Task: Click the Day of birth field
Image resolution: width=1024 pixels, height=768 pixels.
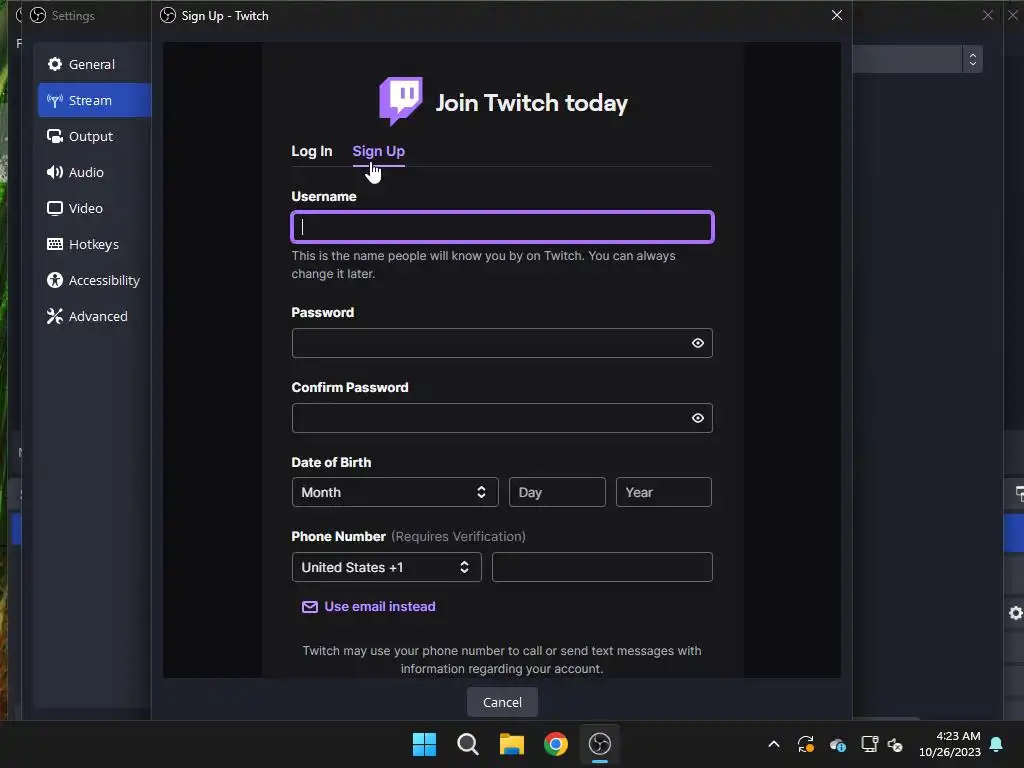Action: click(x=557, y=492)
